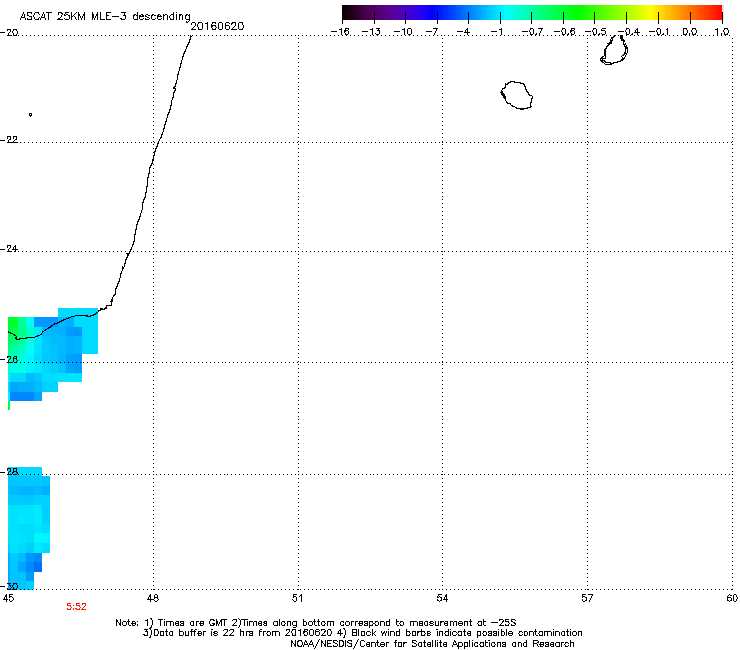Screen dimensions: 740x650
Task: Click the colorbar label -10
Action: click(x=403, y=32)
